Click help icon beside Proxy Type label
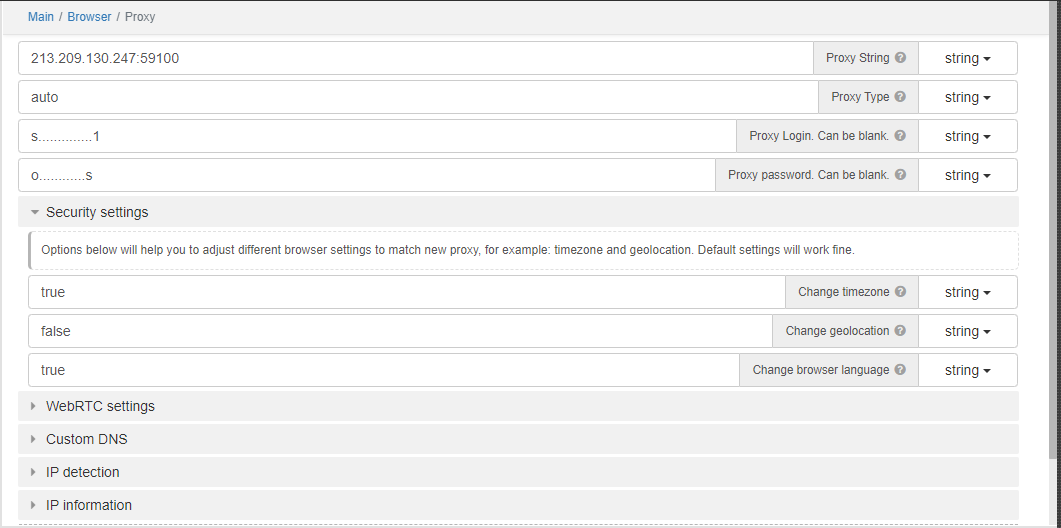 coord(900,97)
